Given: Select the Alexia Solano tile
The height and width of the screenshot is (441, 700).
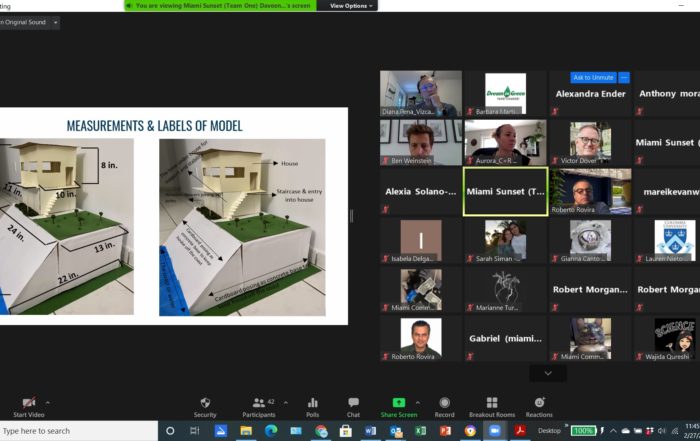Looking at the screenshot, I should (x=421, y=192).
